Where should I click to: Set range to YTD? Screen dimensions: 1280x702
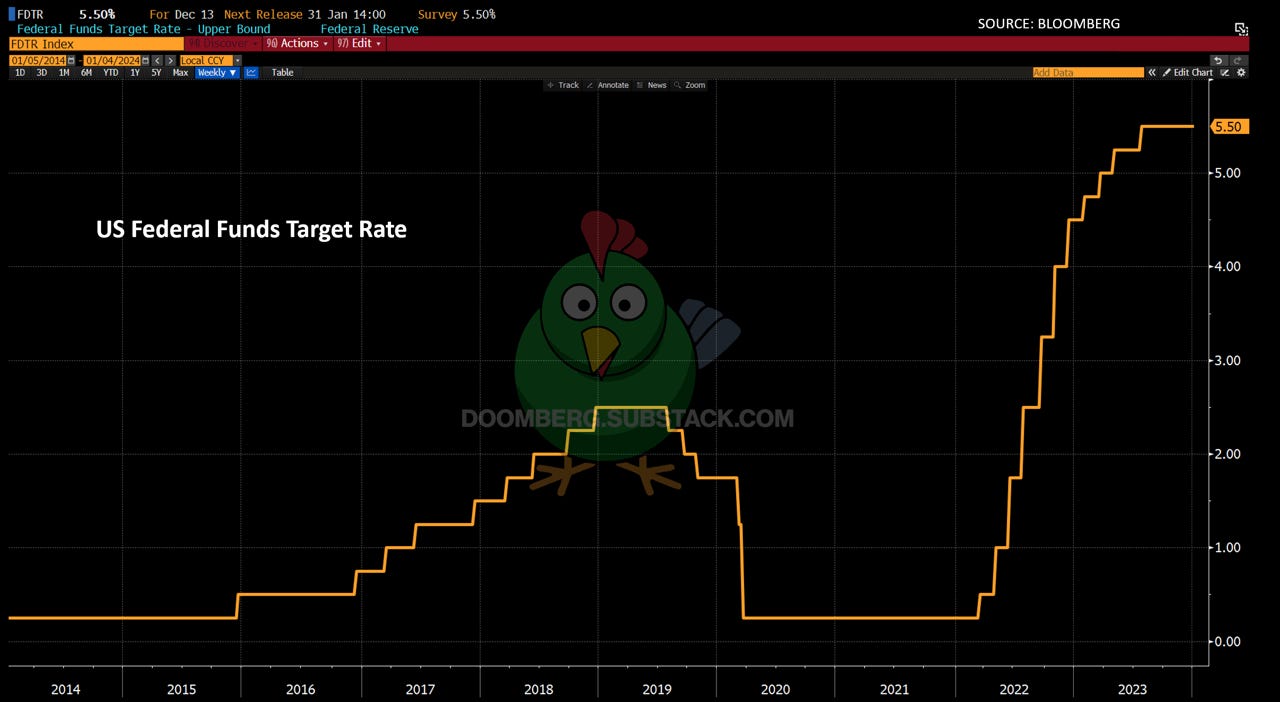coord(111,73)
